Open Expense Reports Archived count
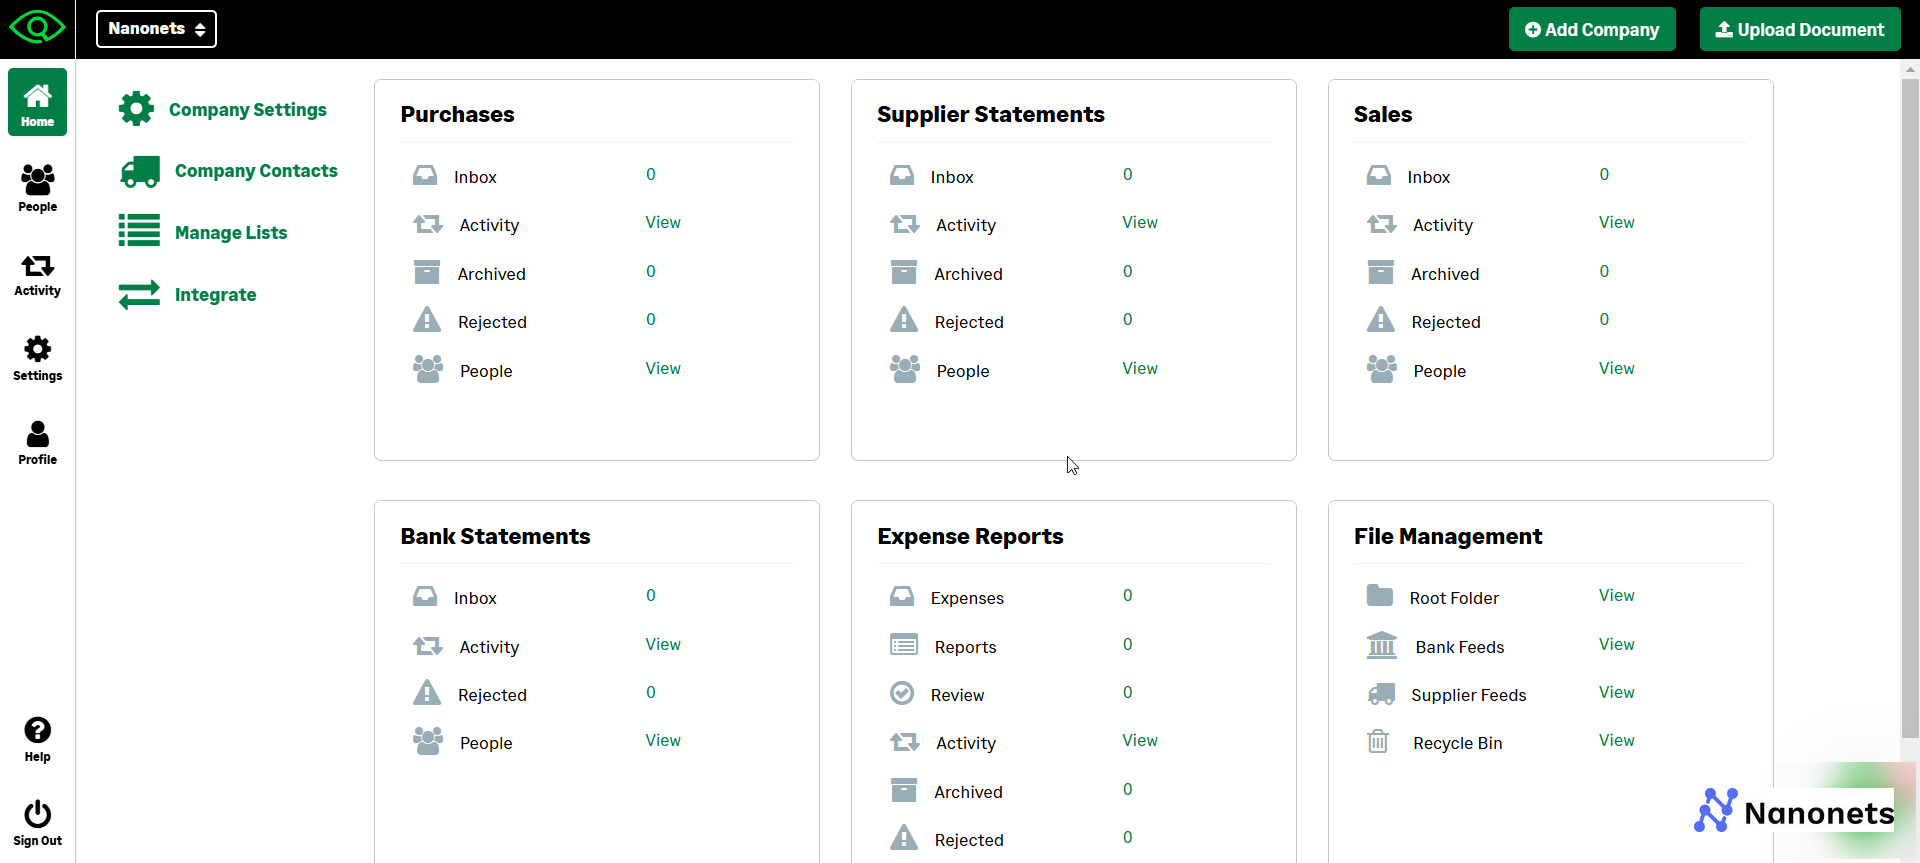This screenshot has height=863, width=1920. (x=1128, y=789)
